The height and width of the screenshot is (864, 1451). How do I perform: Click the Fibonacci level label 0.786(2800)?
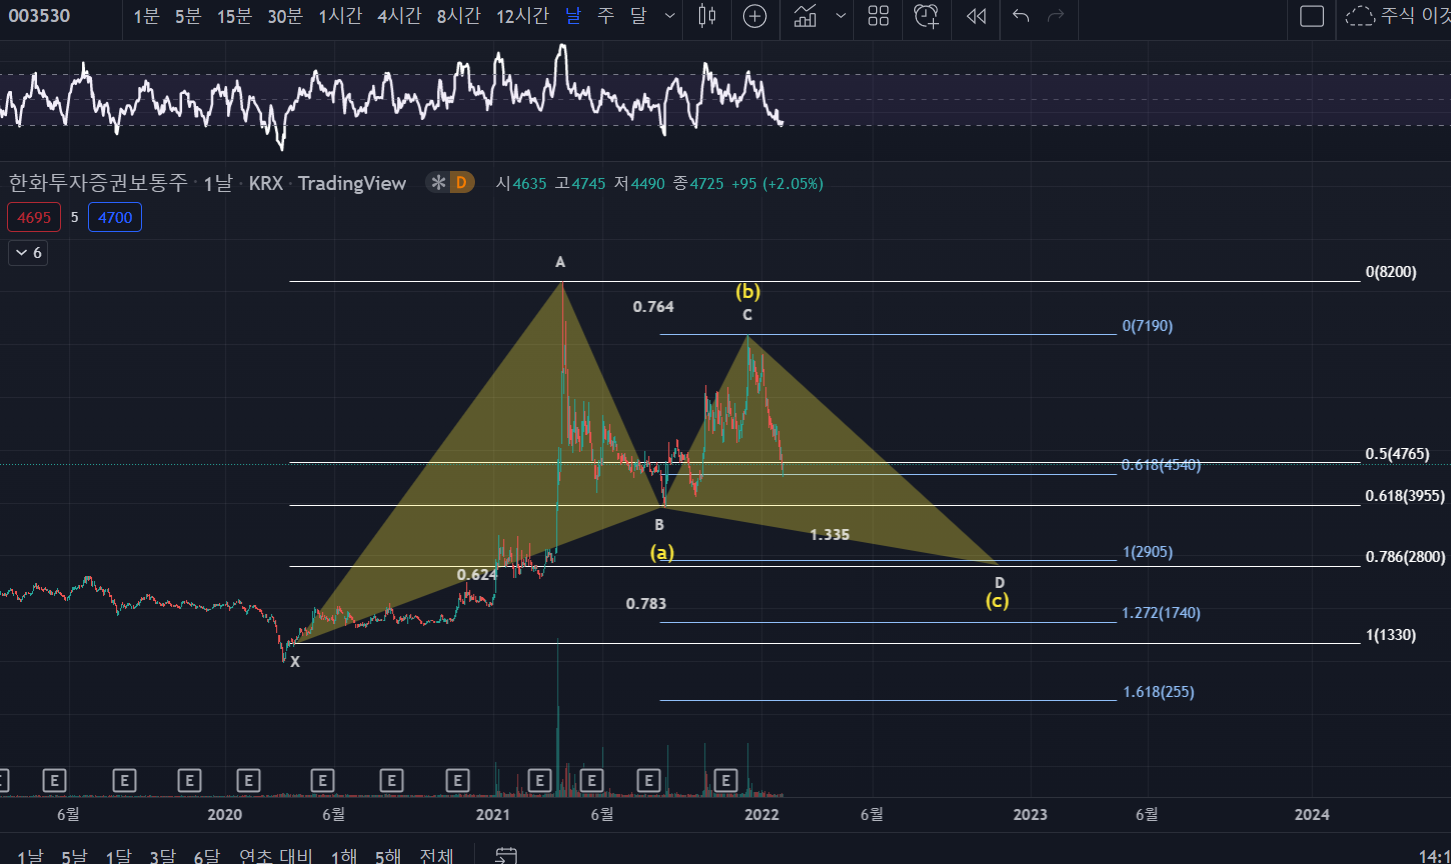point(1404,558)
